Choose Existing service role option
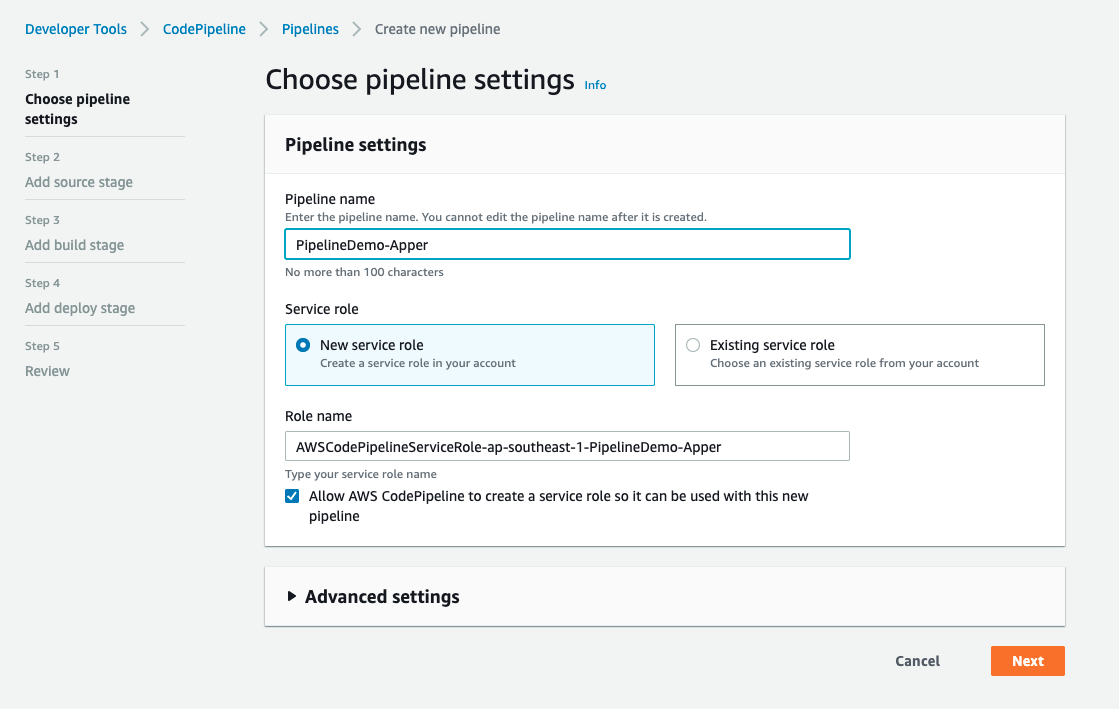Screen dimensions: 1119x709 point(693,345)
